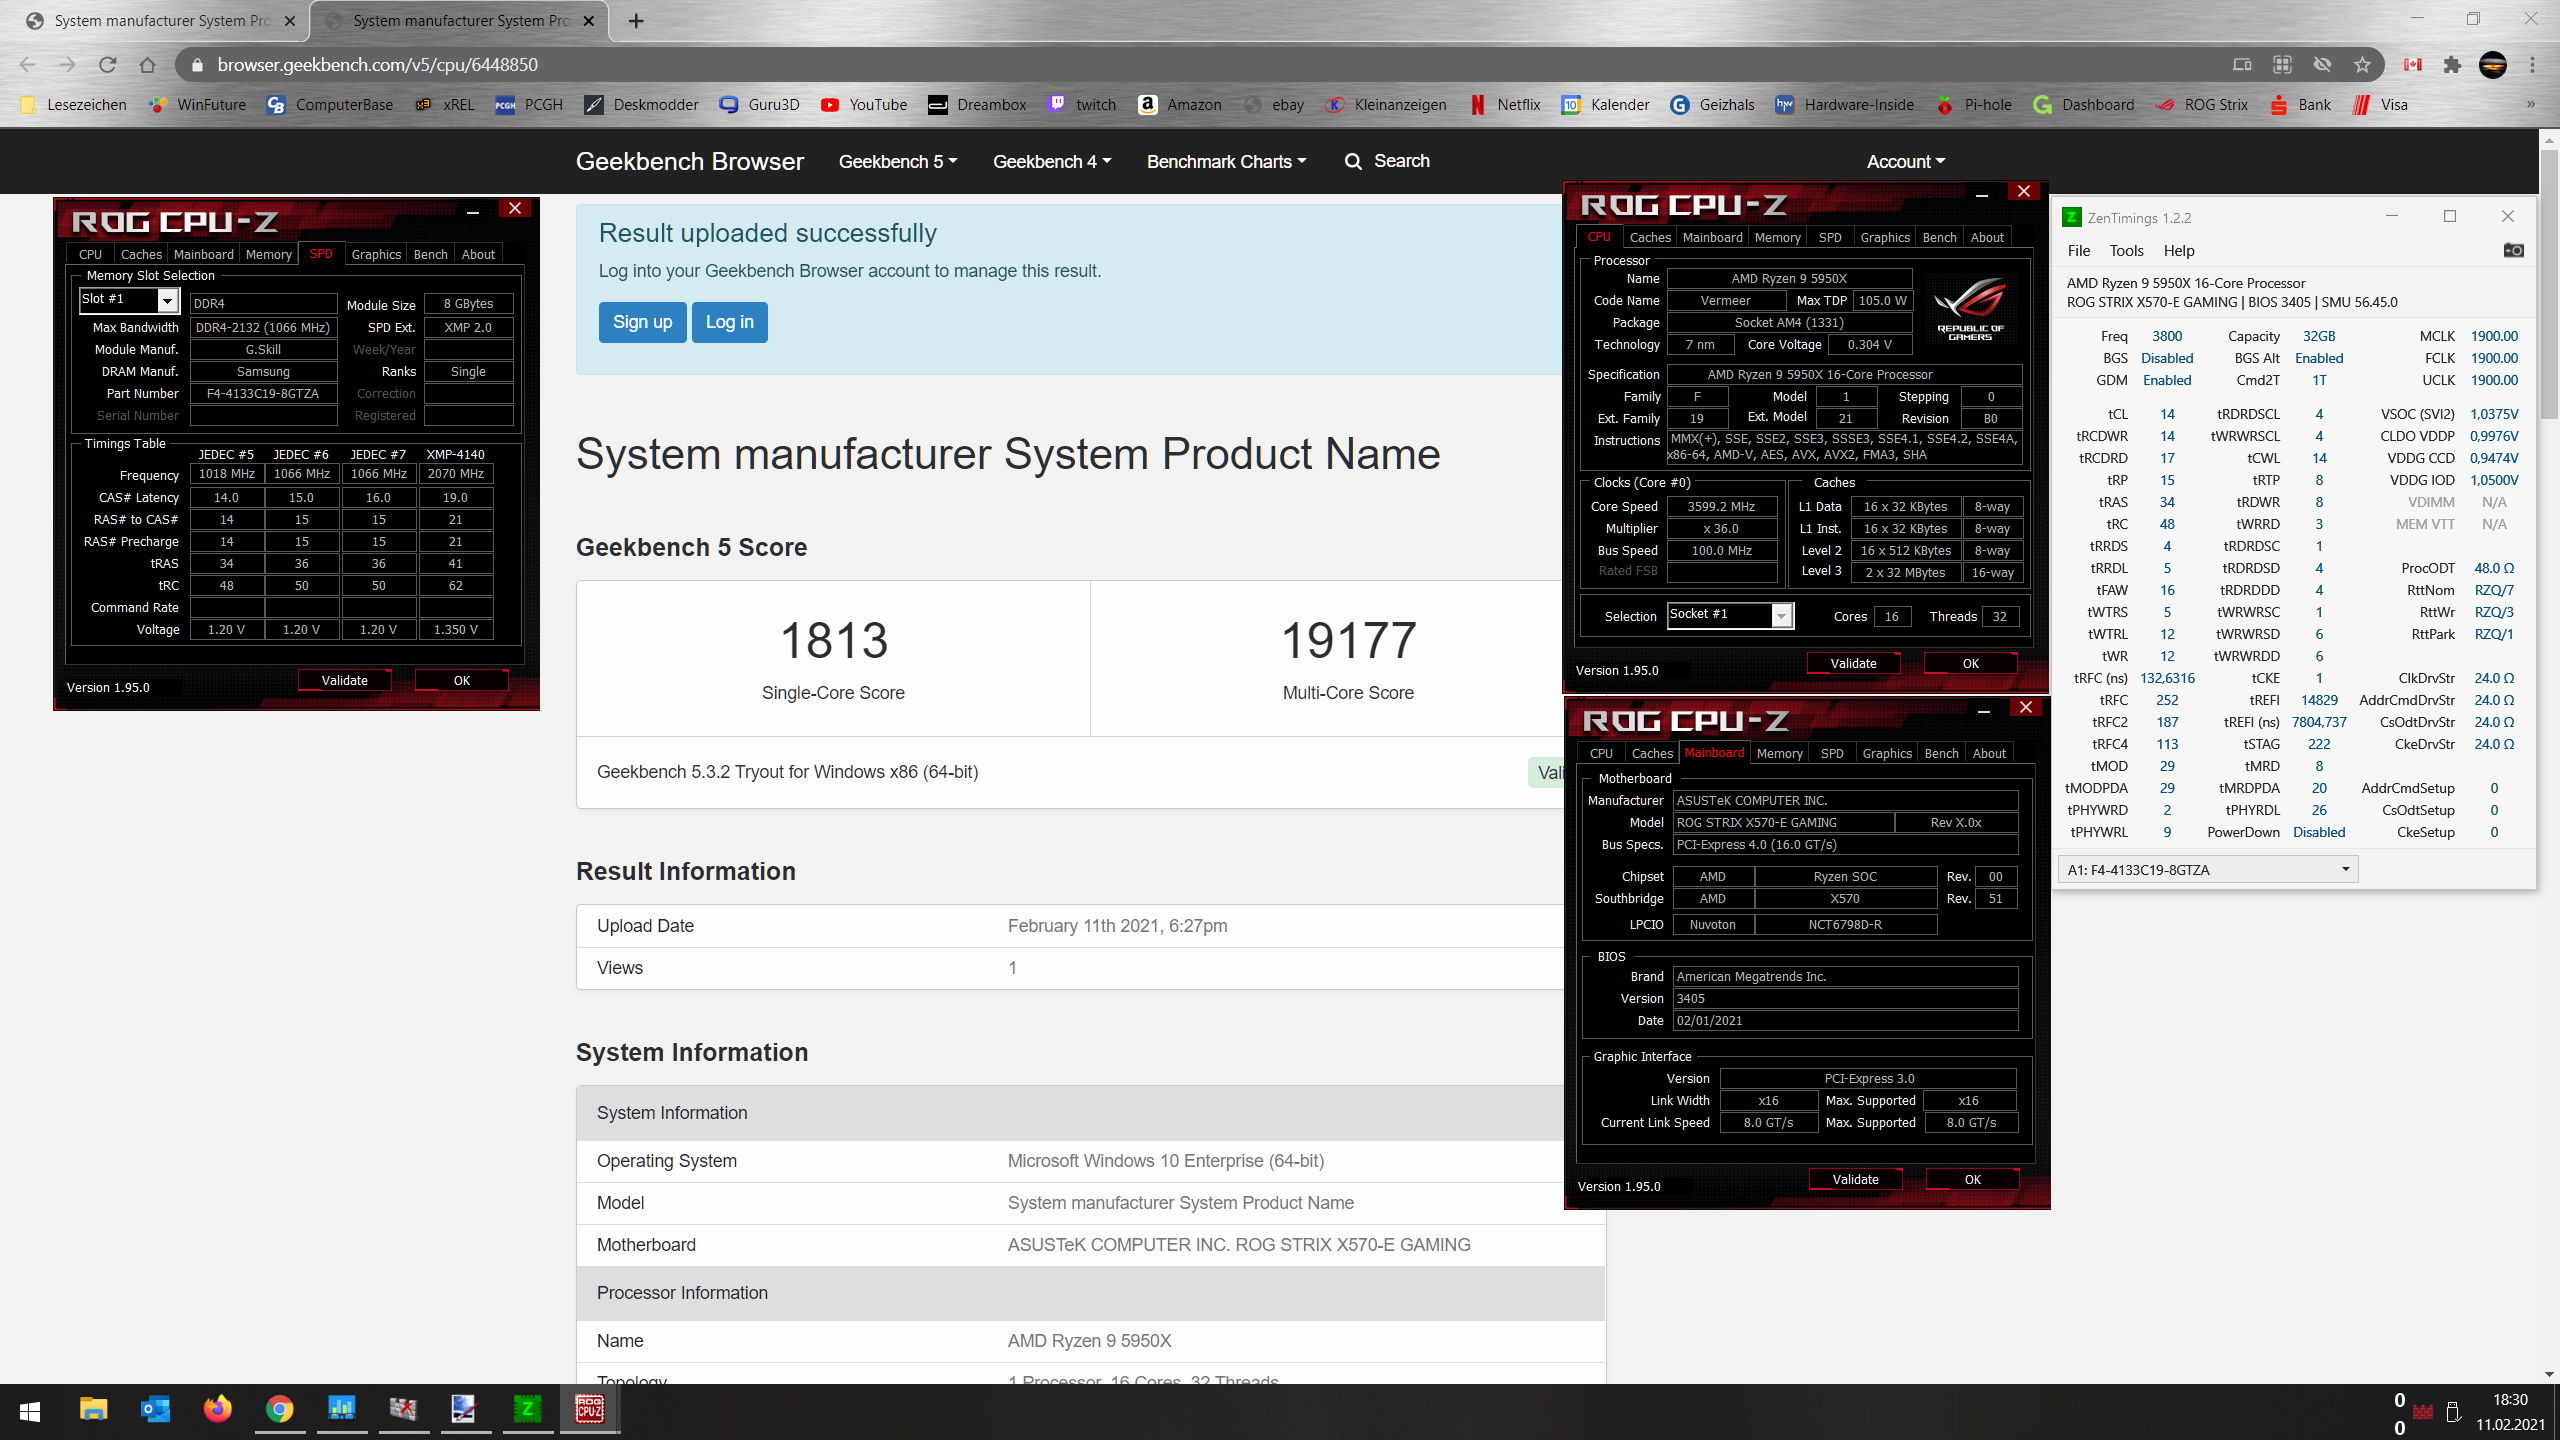The image size is (2560, 1440).
Task: Open the Graphics tab in bottom-right CPU-Z
Action: pyautogui.click(x=1887, y=754)
